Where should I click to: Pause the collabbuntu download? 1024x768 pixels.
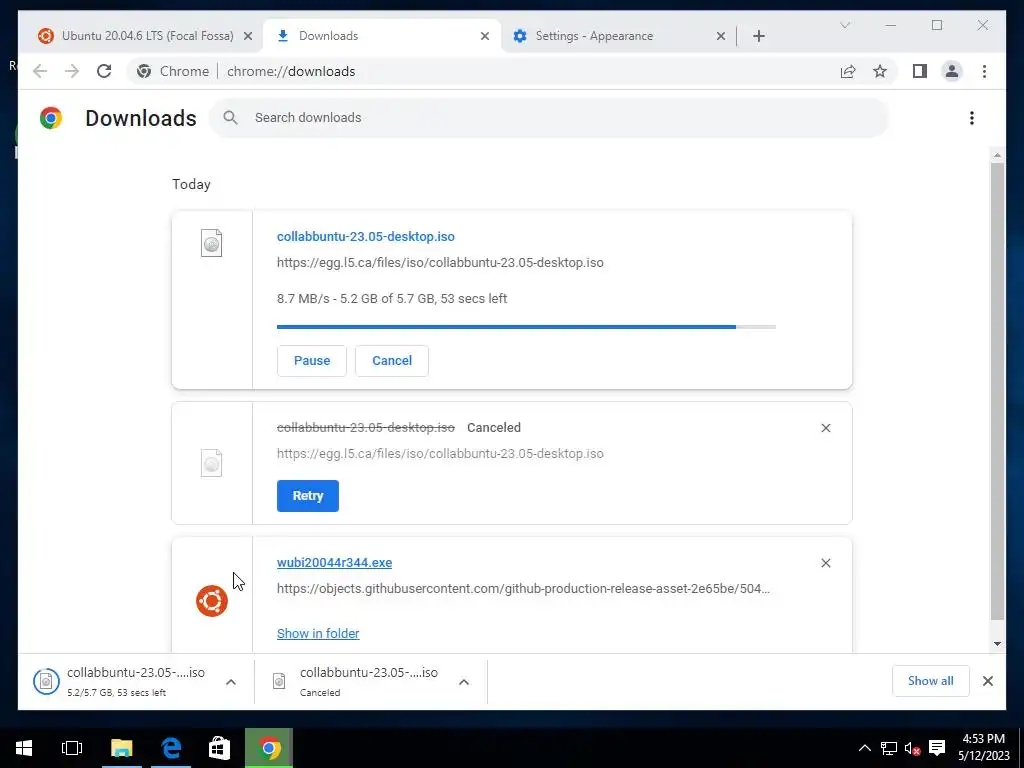312,360
